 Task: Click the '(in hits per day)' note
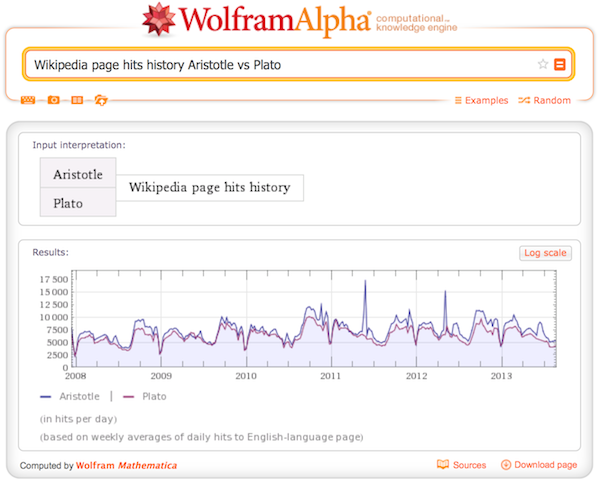[x=78, y=419]
